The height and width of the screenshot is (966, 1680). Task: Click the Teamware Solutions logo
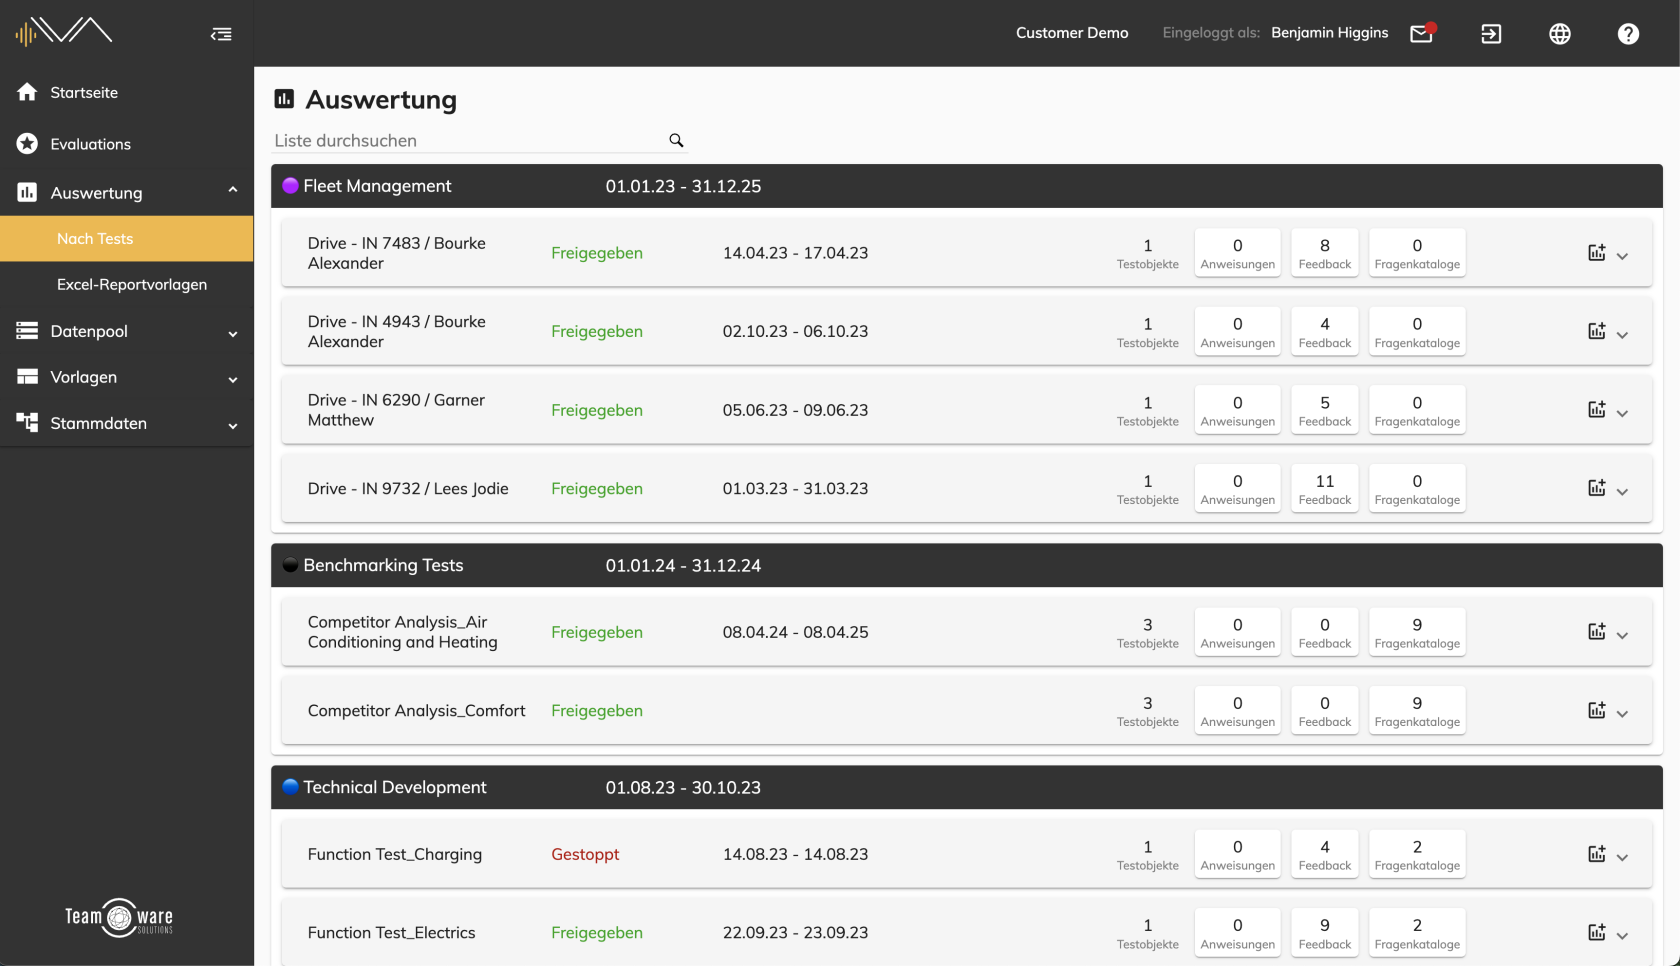[x=119, y=918]
